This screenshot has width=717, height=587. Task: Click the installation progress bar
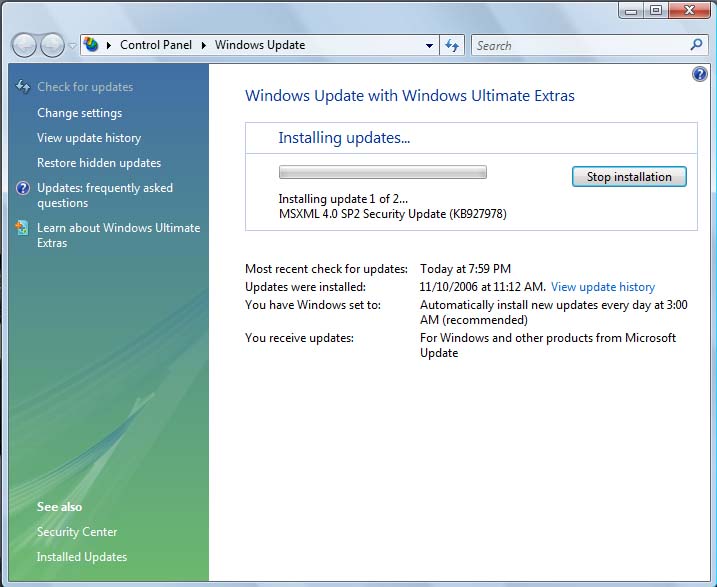tap(382, 173)
